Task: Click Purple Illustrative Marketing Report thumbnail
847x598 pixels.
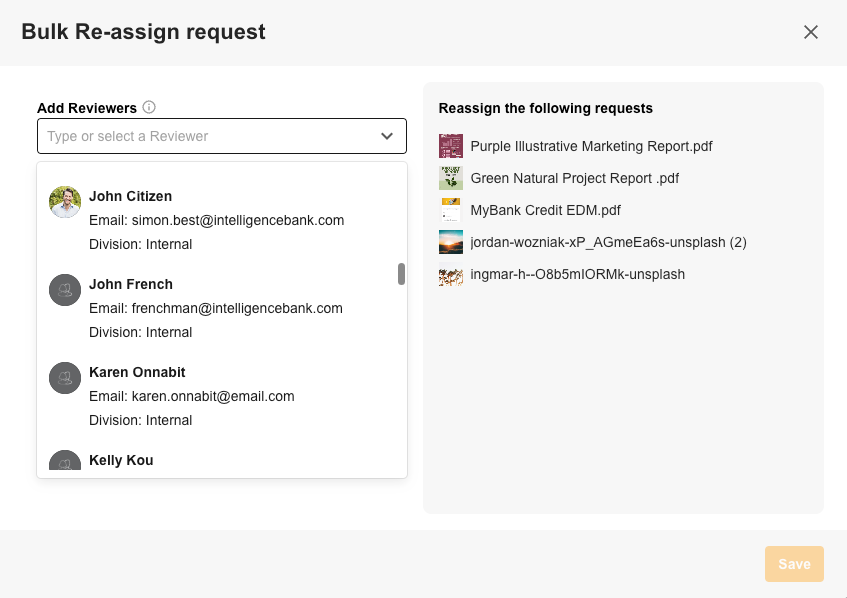Action: (451, 146)
